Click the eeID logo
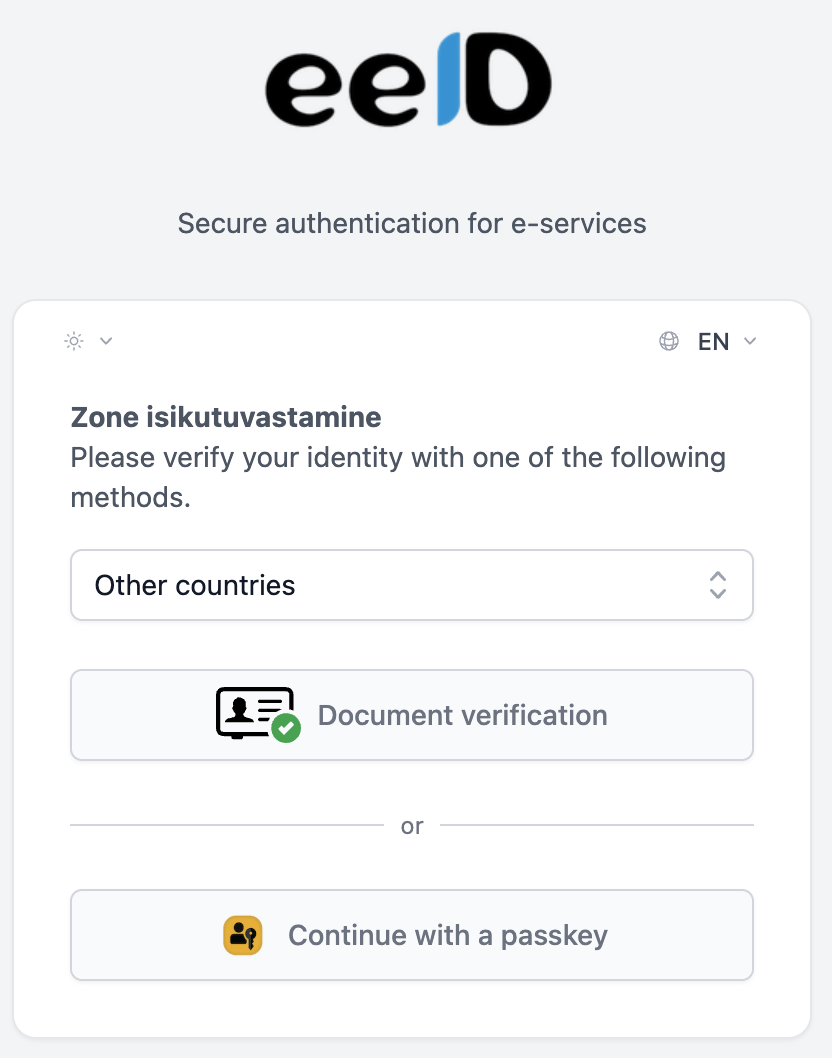 [408, 80]
